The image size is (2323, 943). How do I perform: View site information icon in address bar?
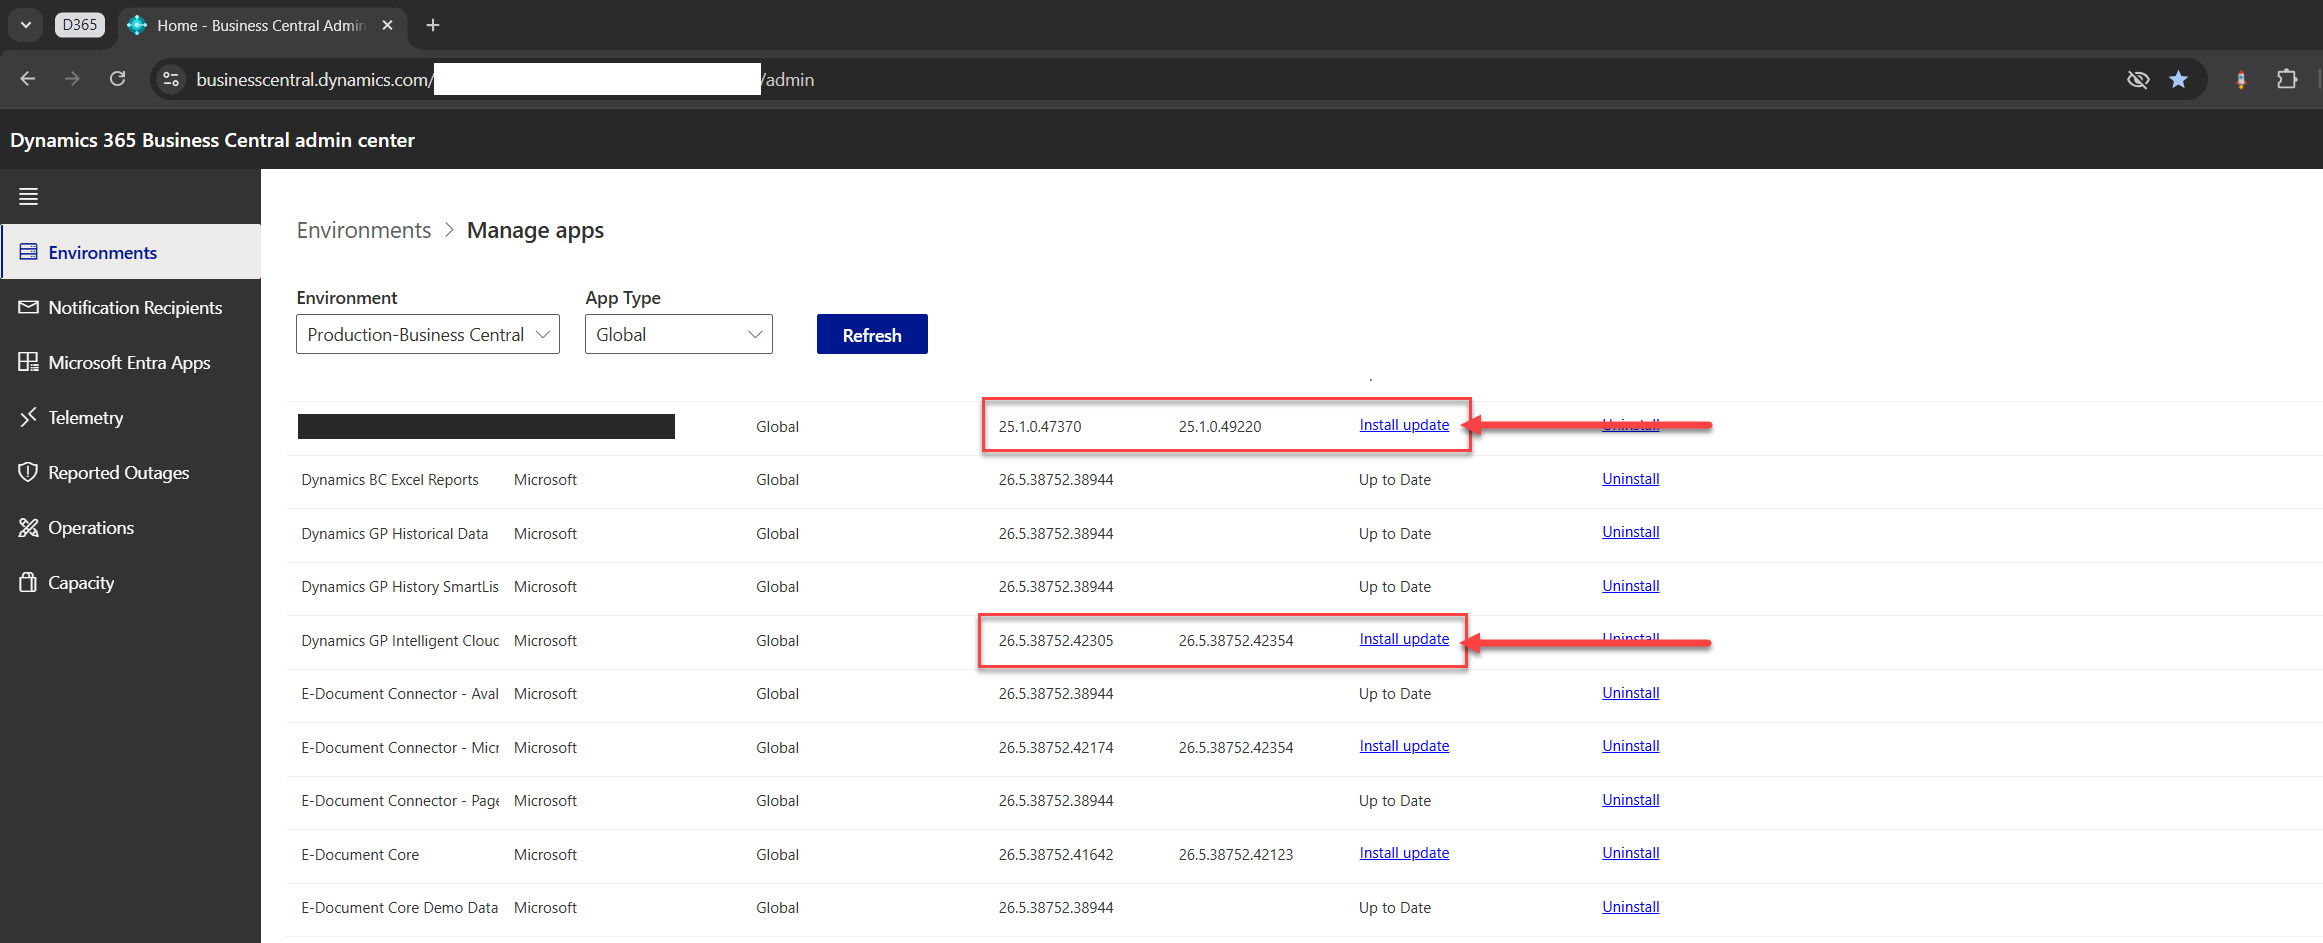171,79
